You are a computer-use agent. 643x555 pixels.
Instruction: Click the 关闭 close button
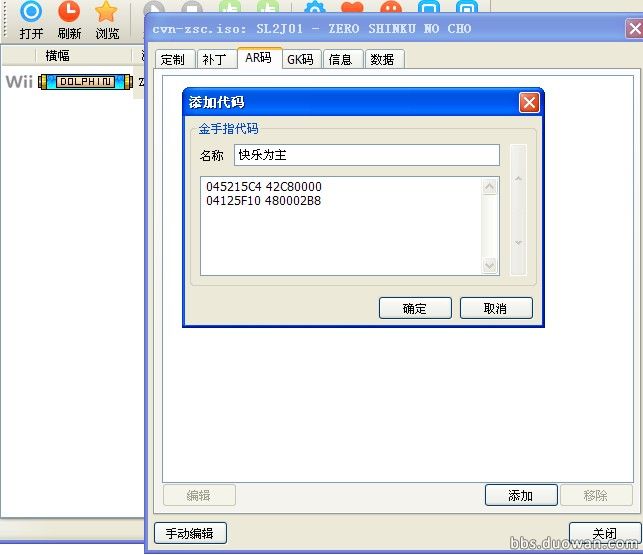coord(603,533)
